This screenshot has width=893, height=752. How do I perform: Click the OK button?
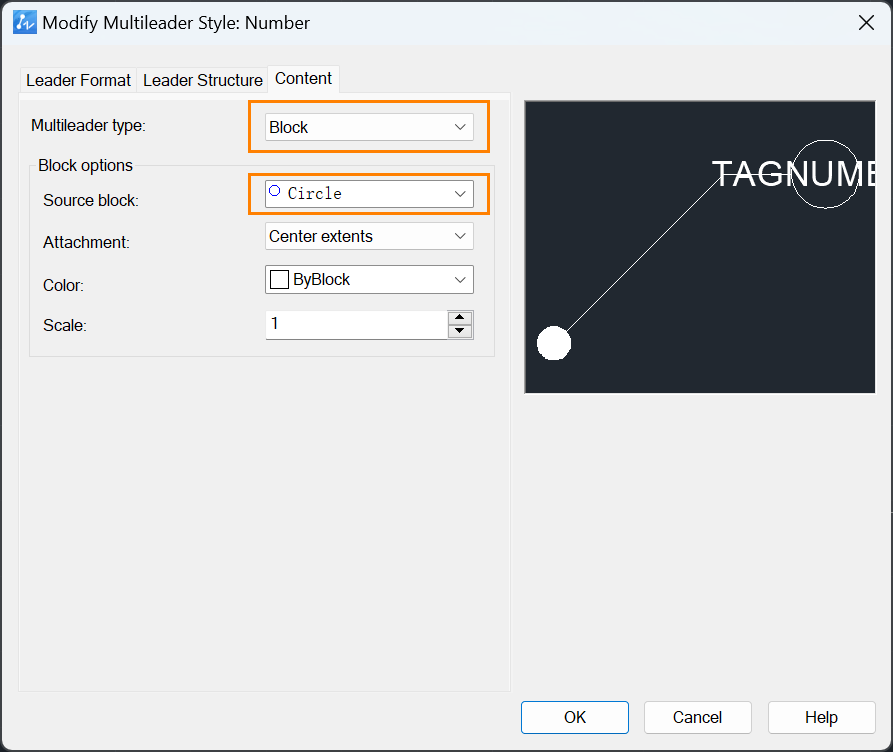[575, 717]
